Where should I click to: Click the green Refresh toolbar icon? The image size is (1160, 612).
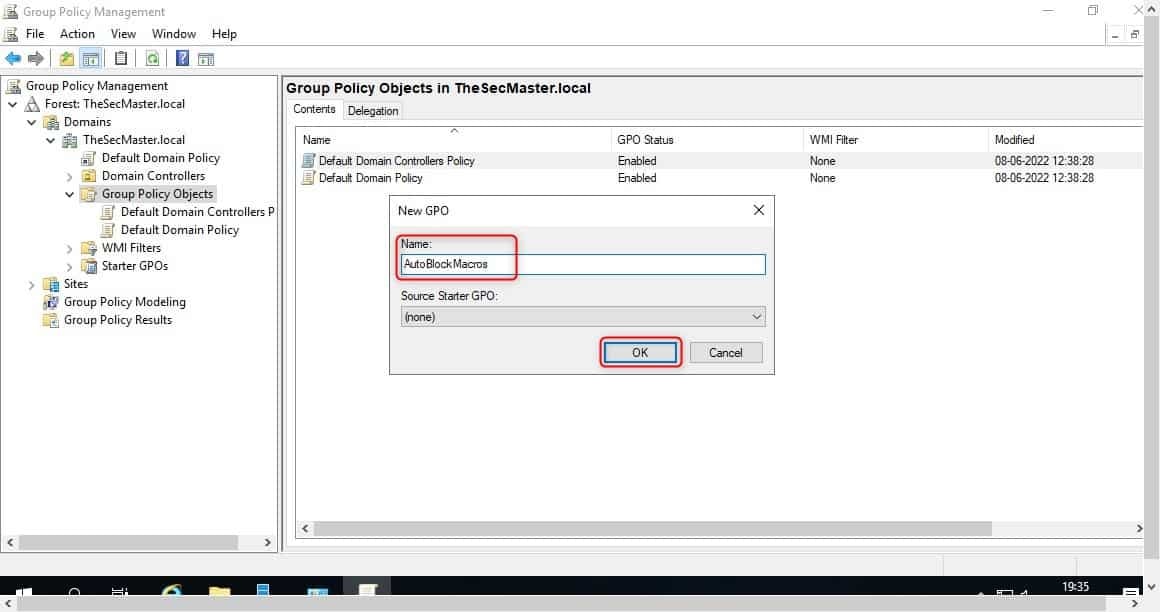[152, 58]
